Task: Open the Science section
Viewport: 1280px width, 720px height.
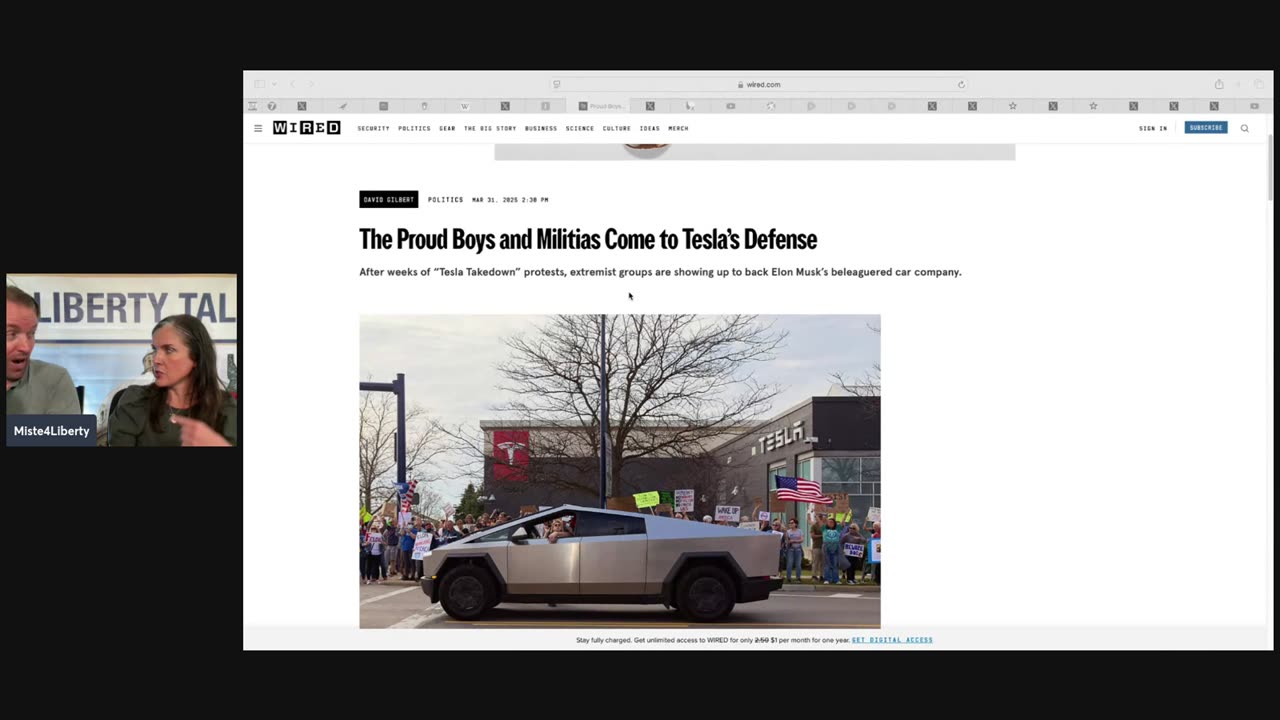Action: [x=580, y=128]
